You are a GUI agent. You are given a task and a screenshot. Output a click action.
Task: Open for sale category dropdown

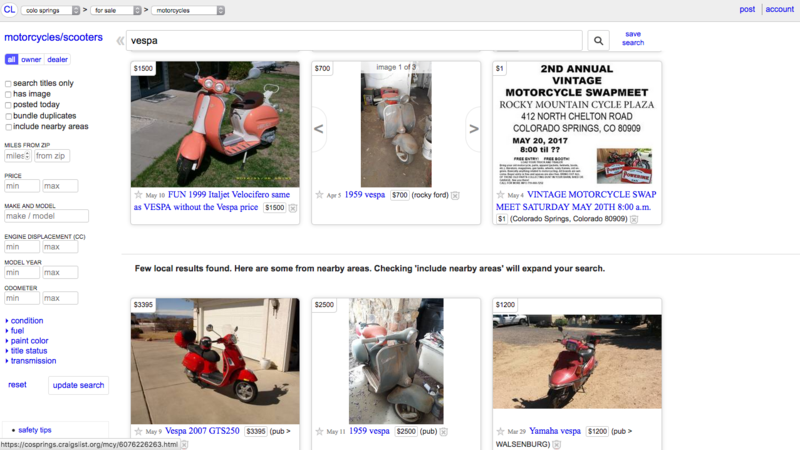[x=116, y=10]
